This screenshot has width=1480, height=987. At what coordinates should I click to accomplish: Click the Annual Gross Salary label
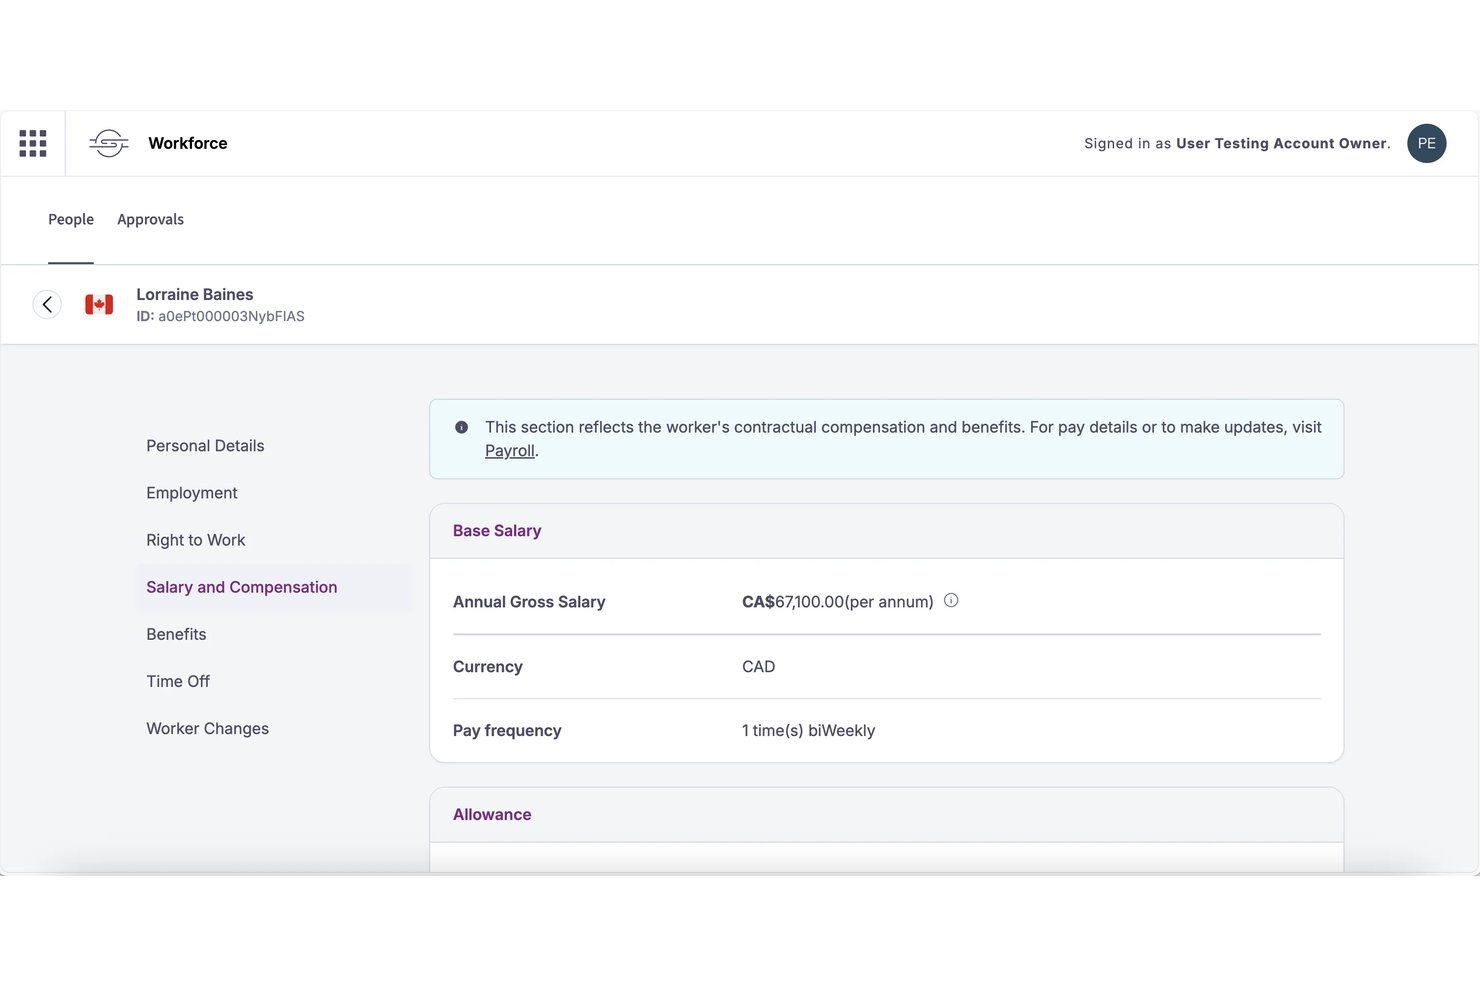coord(529,602)
